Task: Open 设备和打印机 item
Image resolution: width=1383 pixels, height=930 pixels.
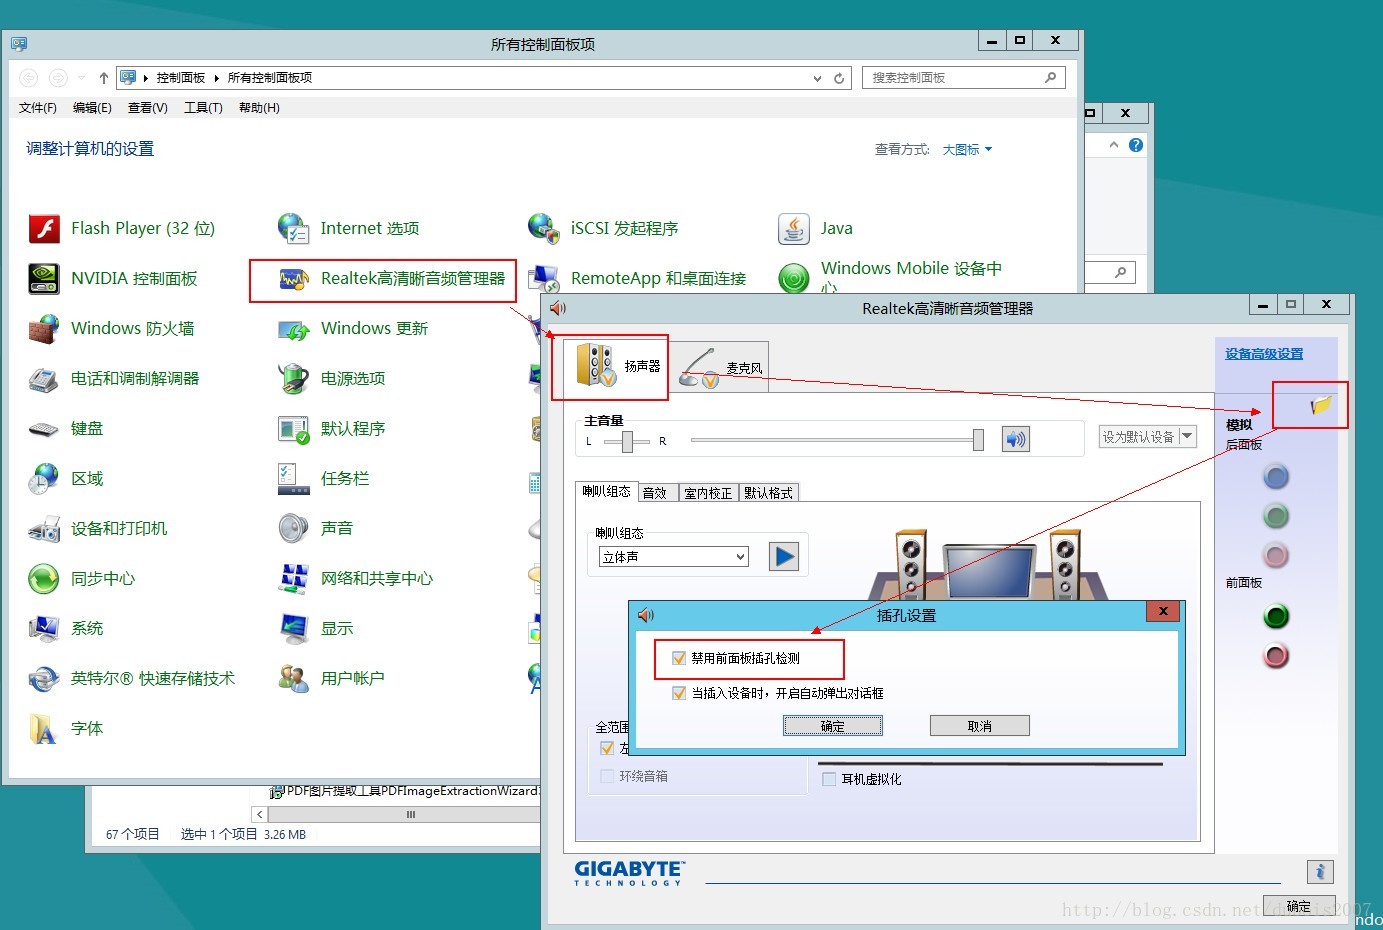Action: tap(98, 528)
